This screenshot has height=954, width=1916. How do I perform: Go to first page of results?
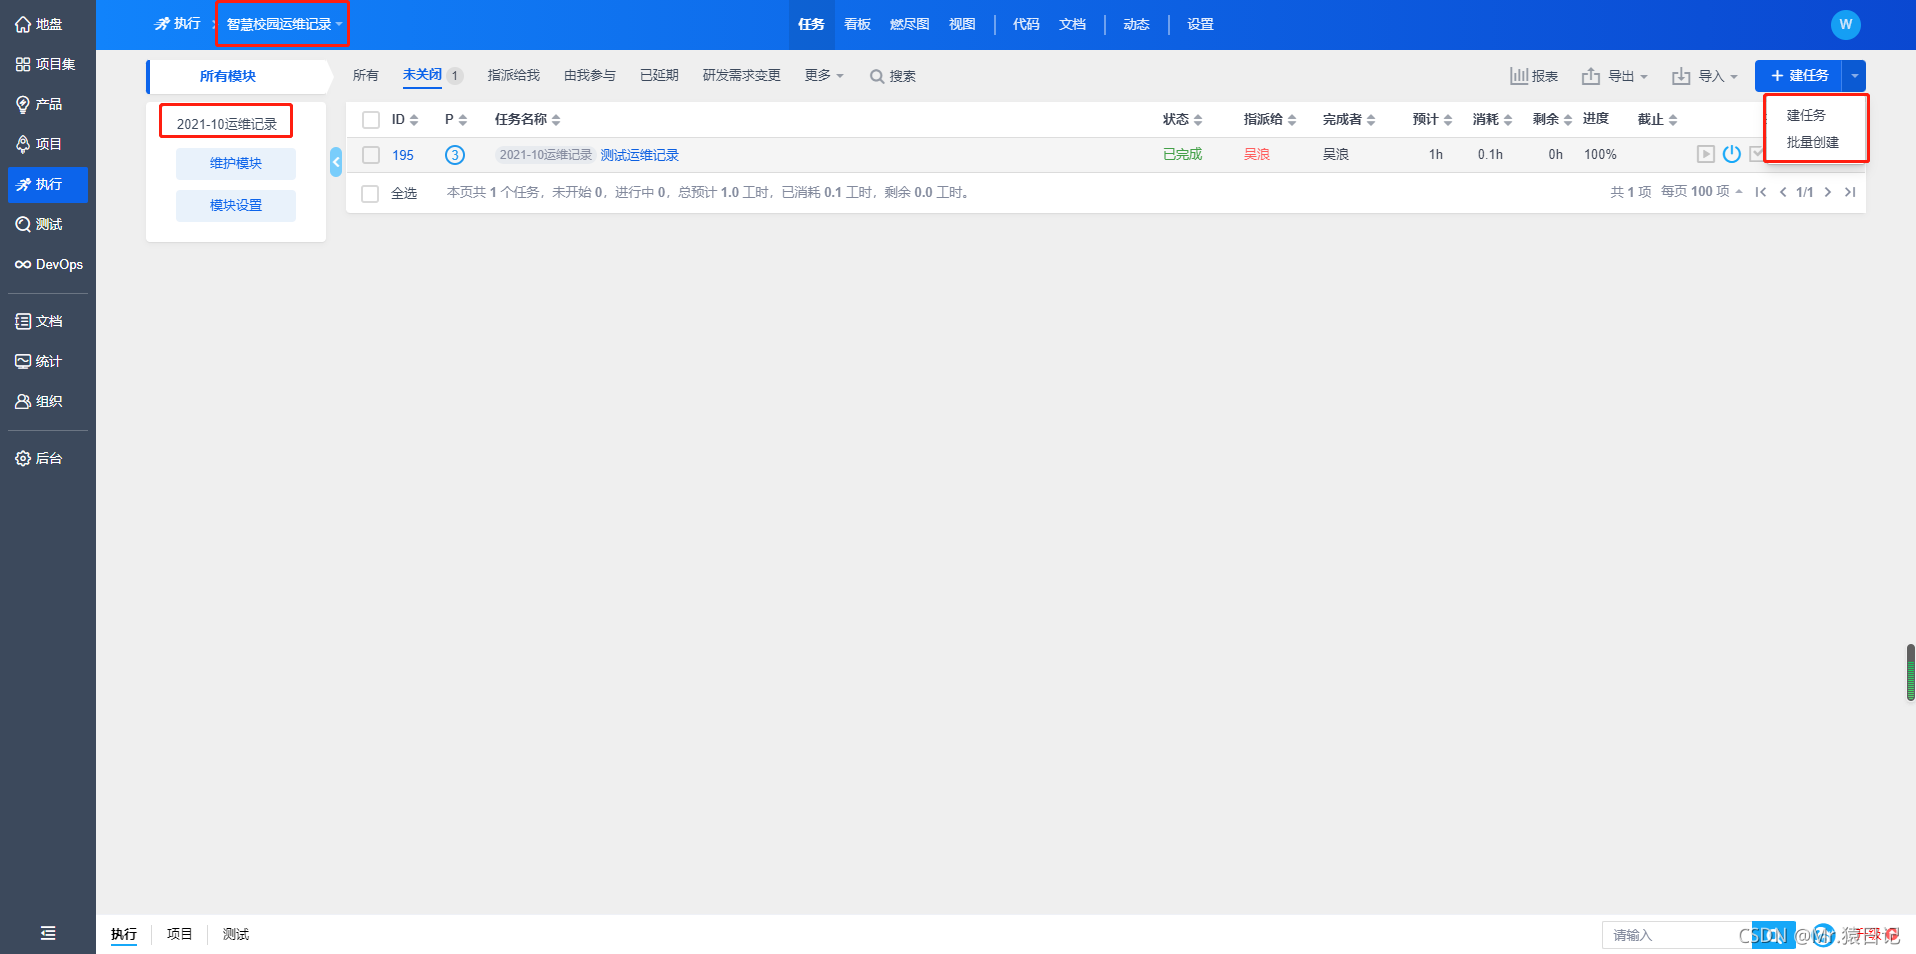[x=1761, y=192]
